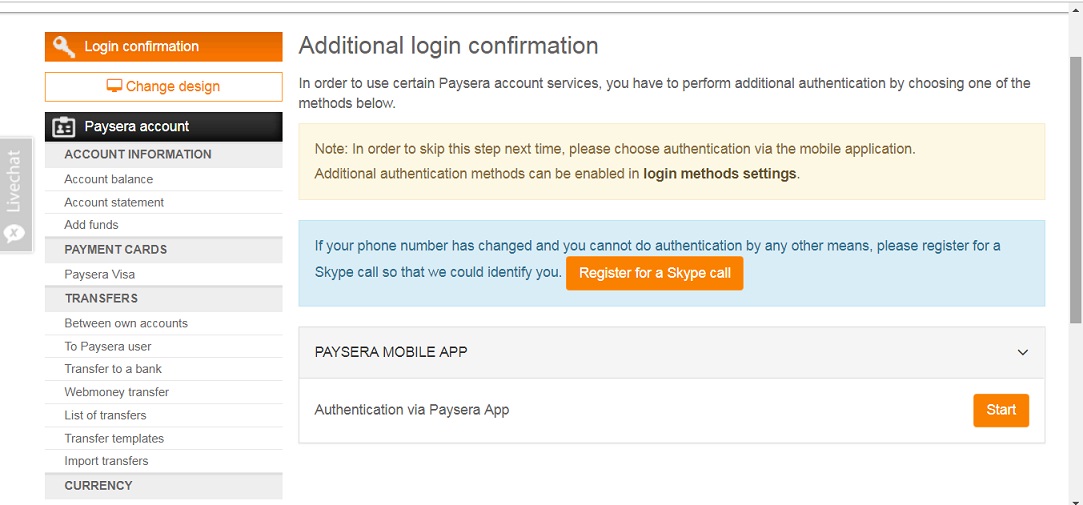Image resolution: width=1083 pixels, height=505 pixels.
Task: Open Paysera Visa payment card page
Action: click(99, 275)
